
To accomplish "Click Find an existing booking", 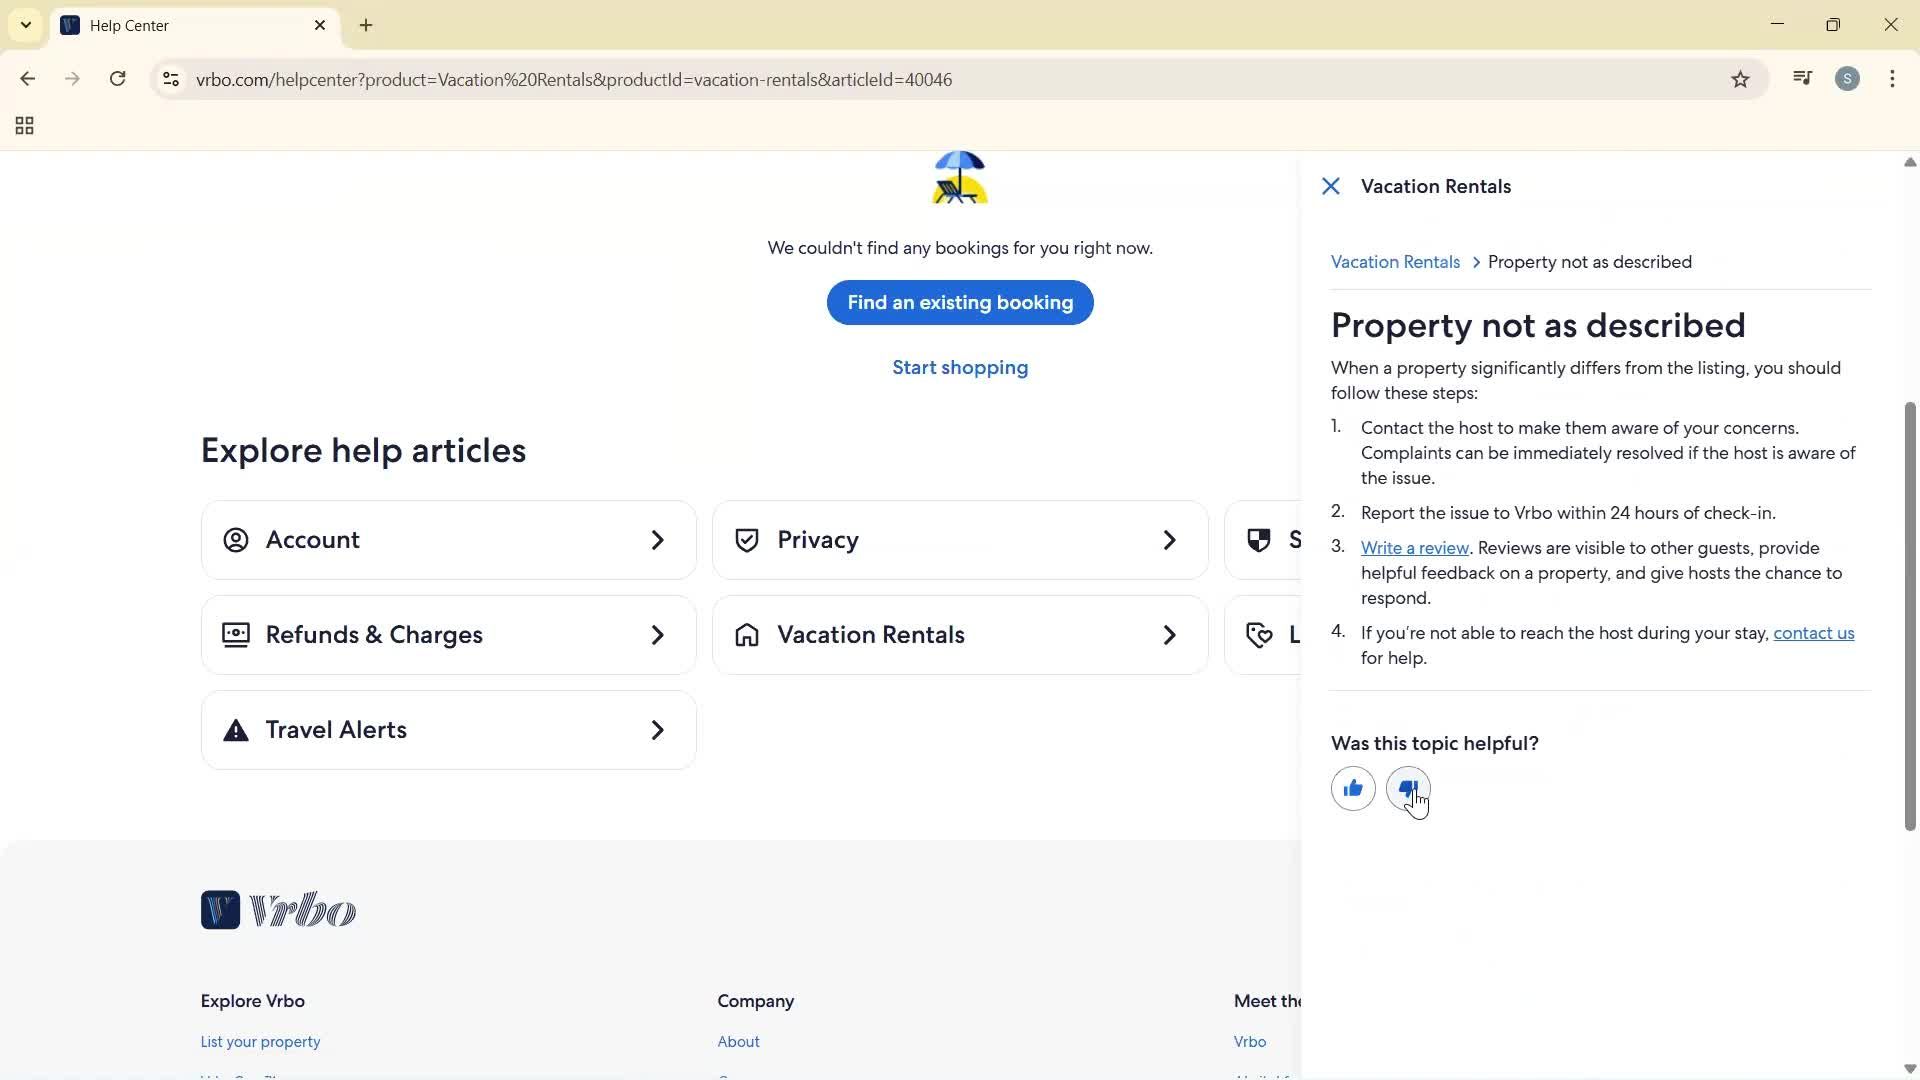I will [959, 302].
